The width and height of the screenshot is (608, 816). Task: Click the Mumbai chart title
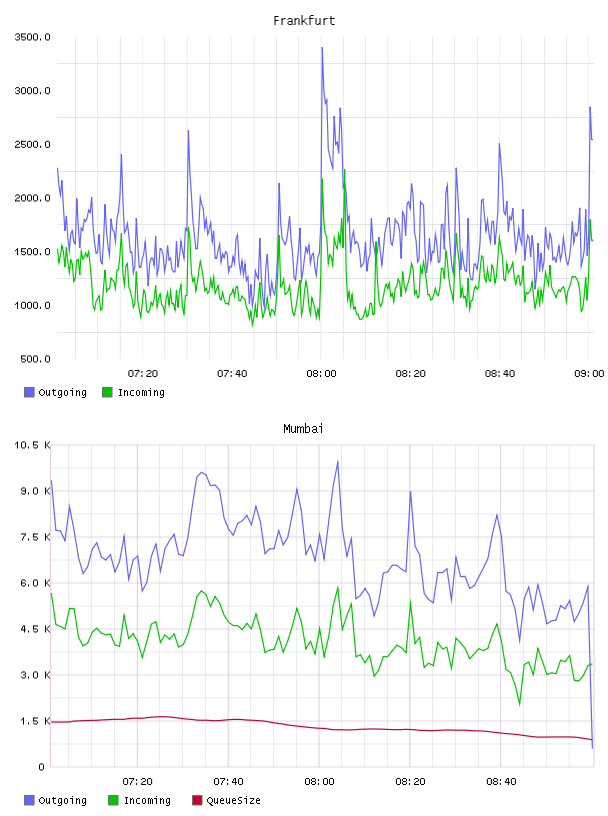click(303, 429)
